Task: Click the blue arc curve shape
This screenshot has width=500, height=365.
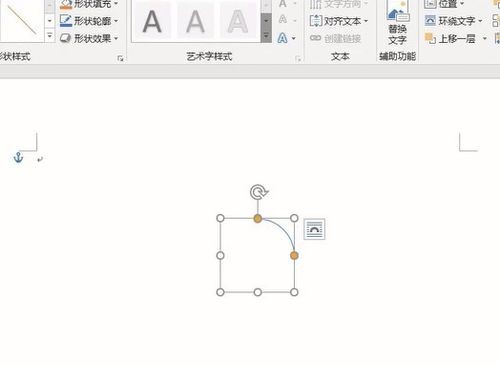Action: point(283,230)
